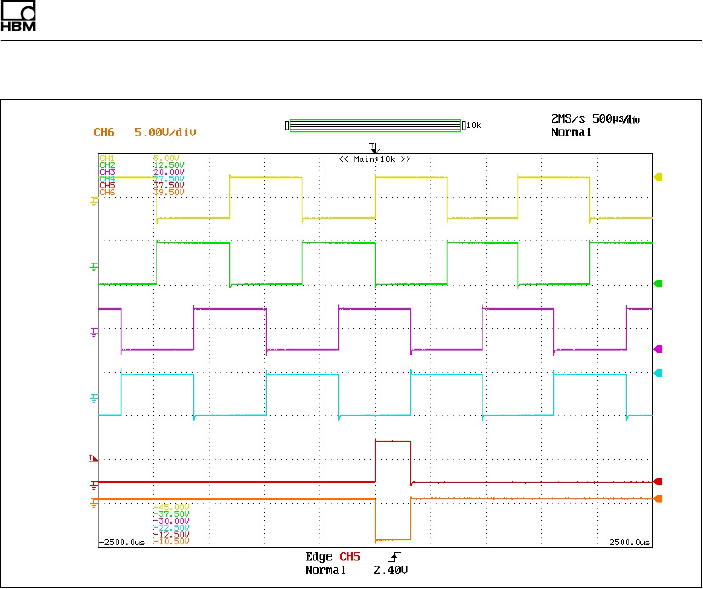Viewport: 703px width, 589px height.
Task: Click the cyan CH4 legend label
Action: (107, 178)
